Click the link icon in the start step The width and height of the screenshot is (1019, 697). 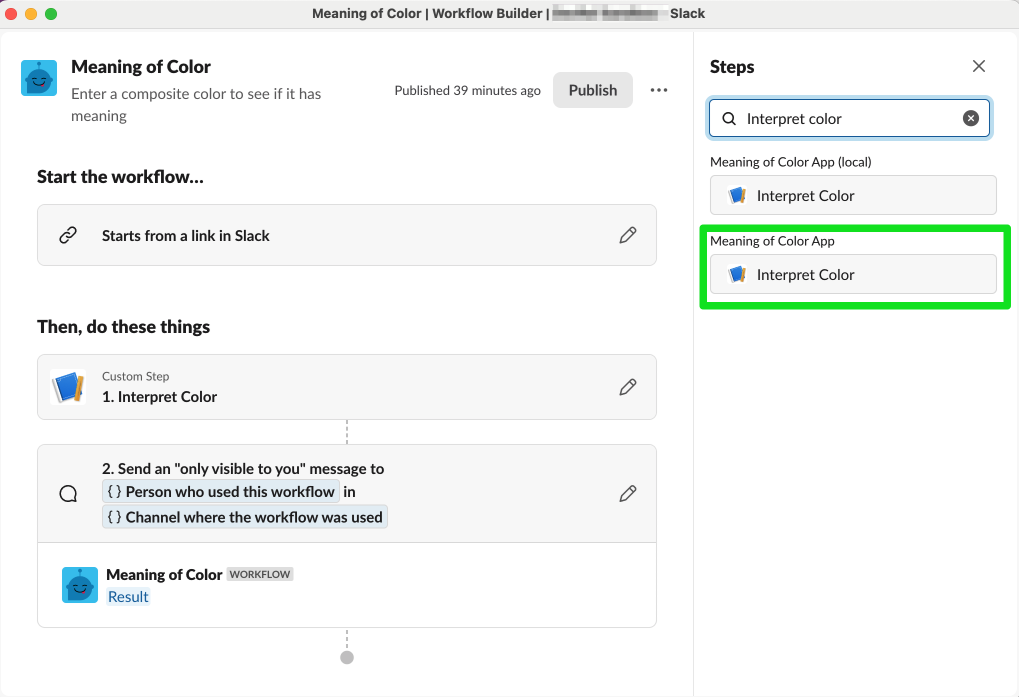tap(68, 234)
